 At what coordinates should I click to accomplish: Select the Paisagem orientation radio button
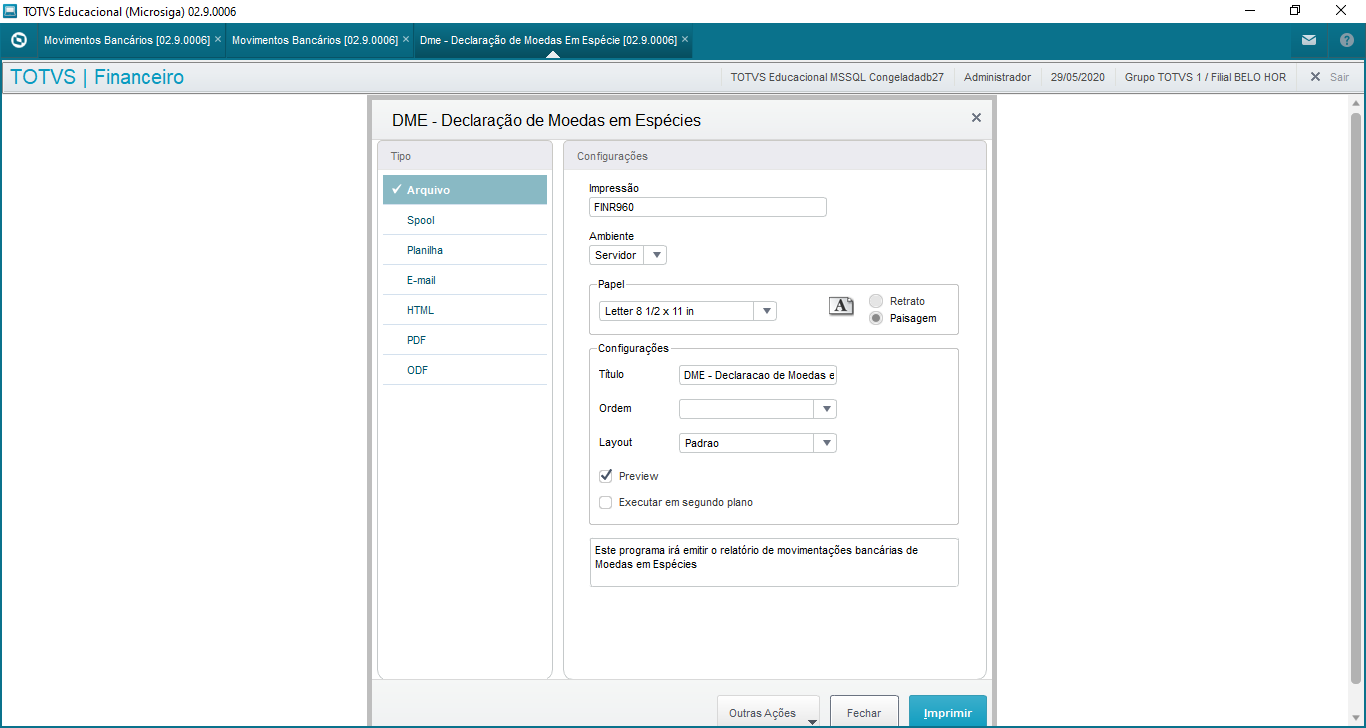tap(876, 318)
